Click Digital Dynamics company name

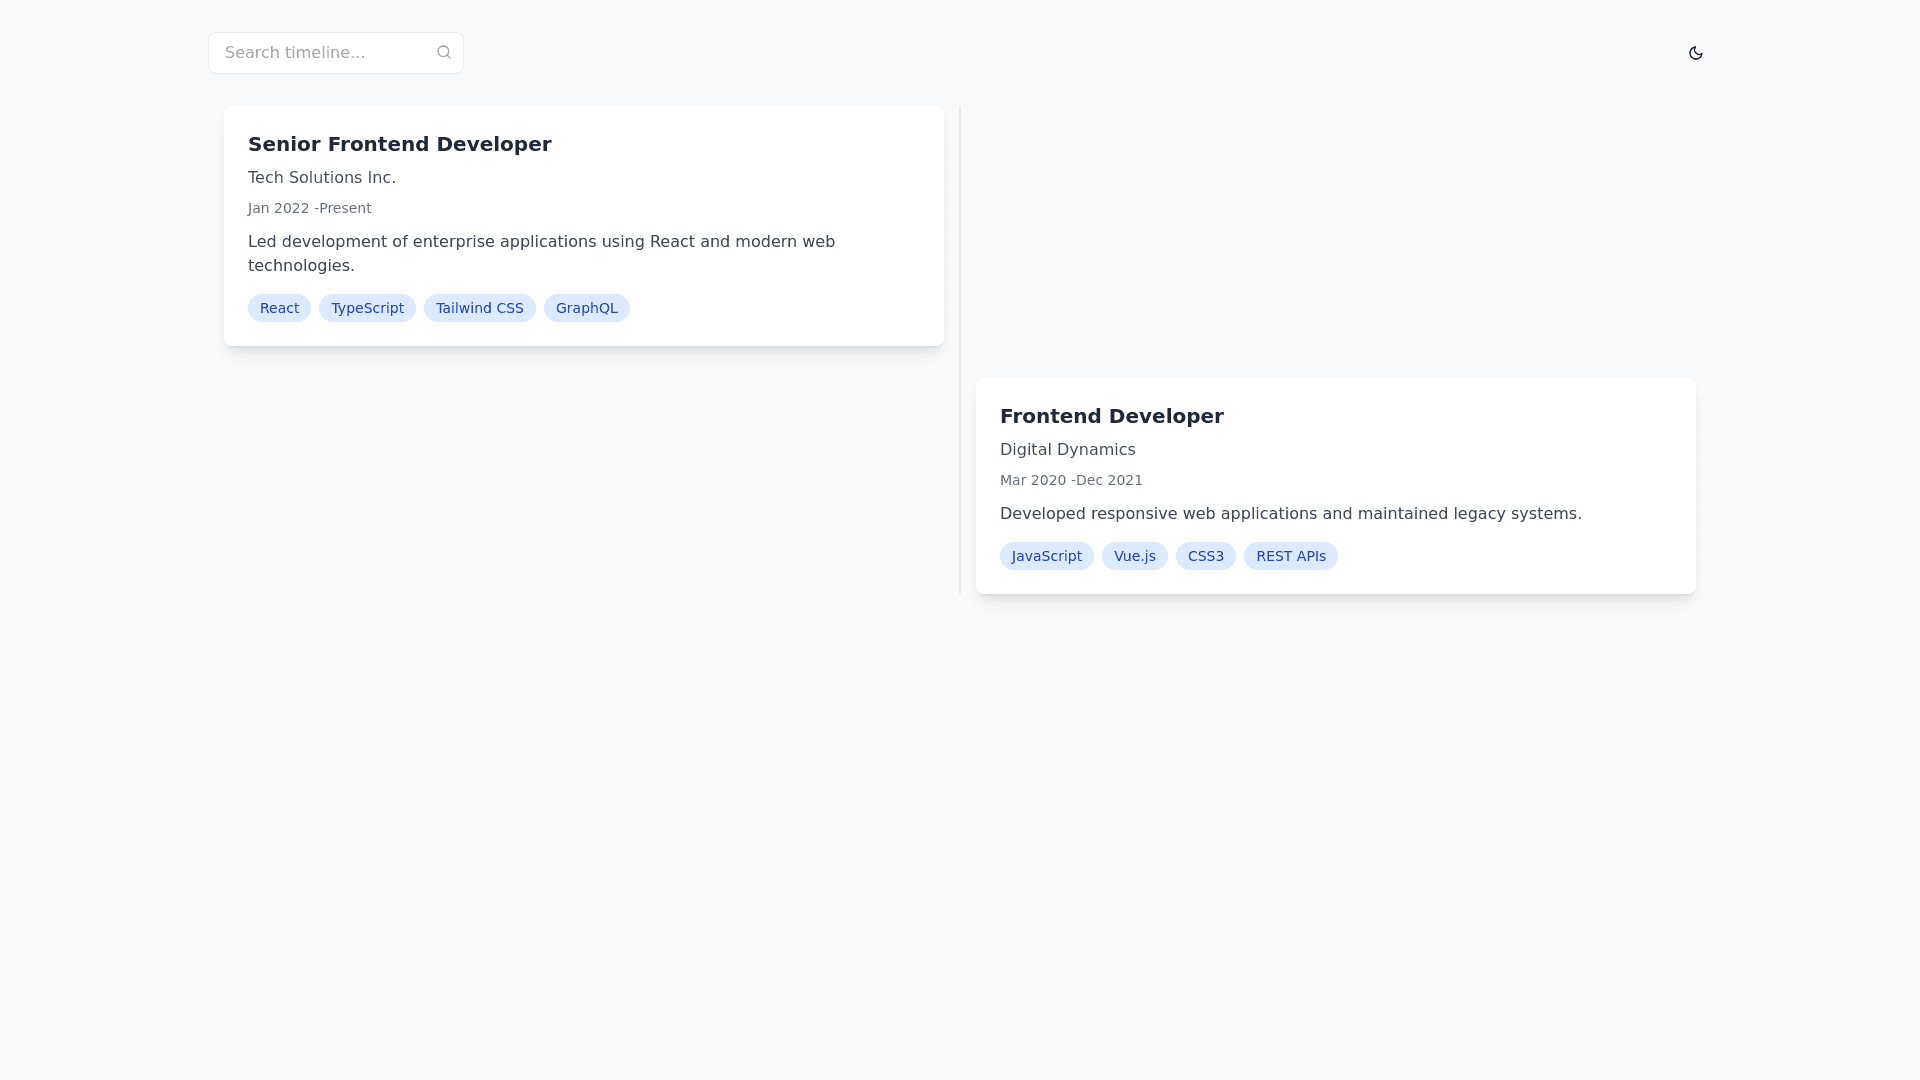[x=1067, y=450]
